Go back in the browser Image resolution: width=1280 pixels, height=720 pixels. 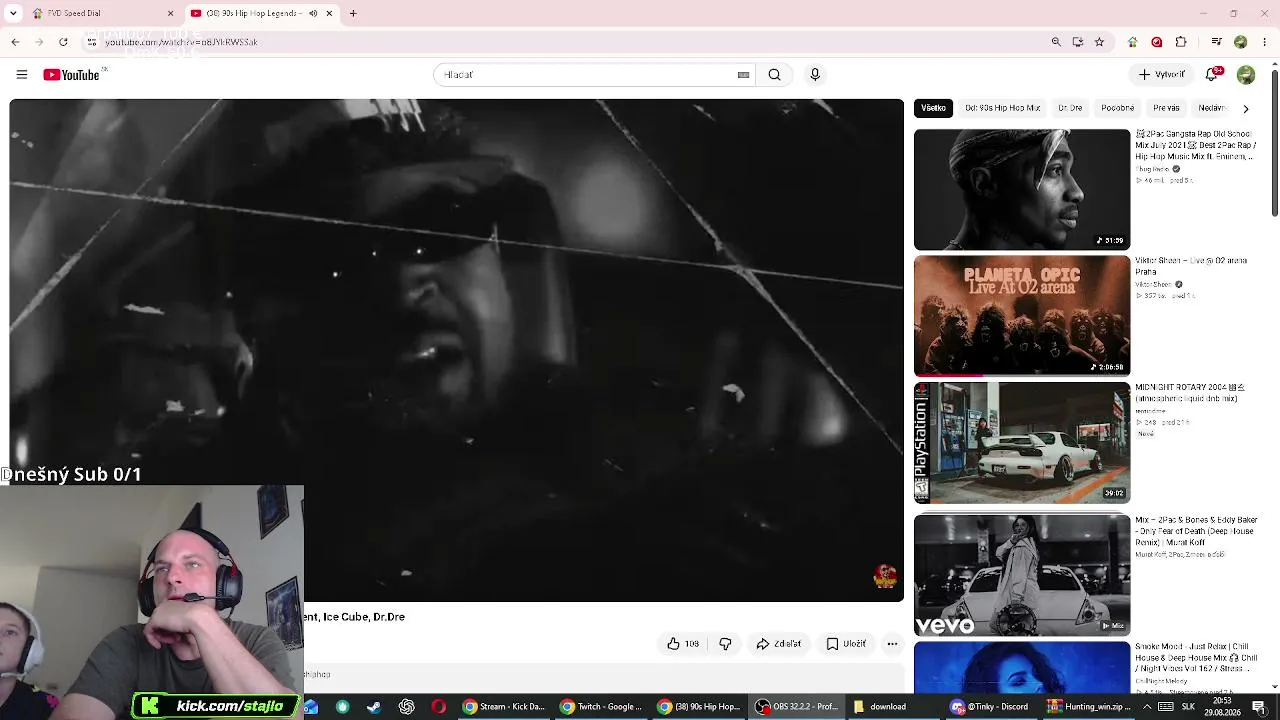click(15, 42)
